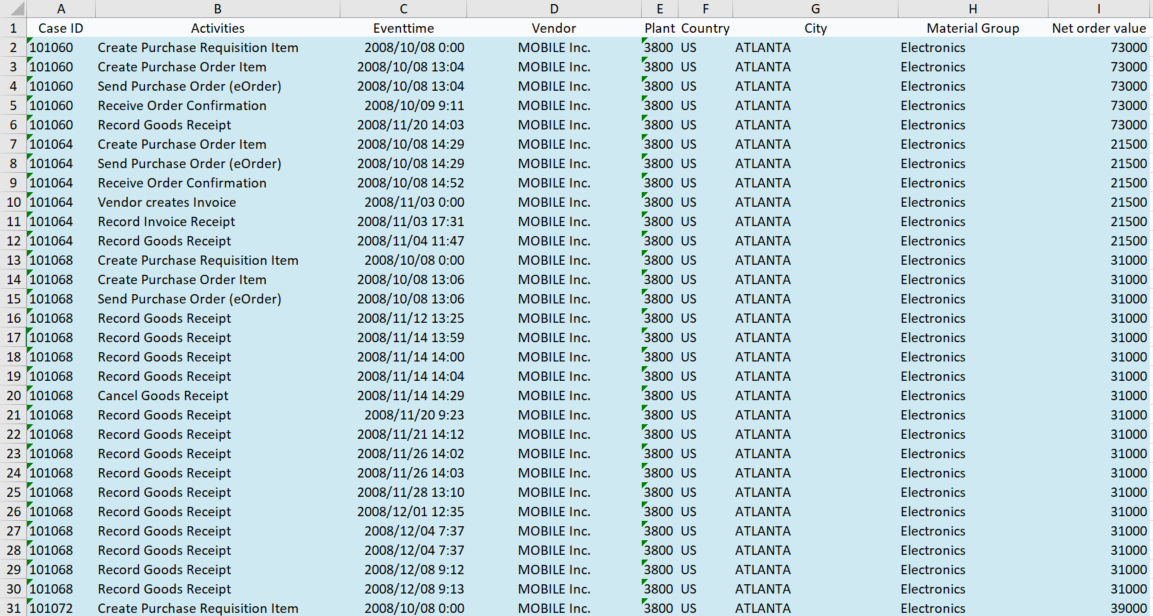Select 'Cancel Goods Receipt' cell
The height and width of the screenshot is (616, 1153).
click(218, 395)
